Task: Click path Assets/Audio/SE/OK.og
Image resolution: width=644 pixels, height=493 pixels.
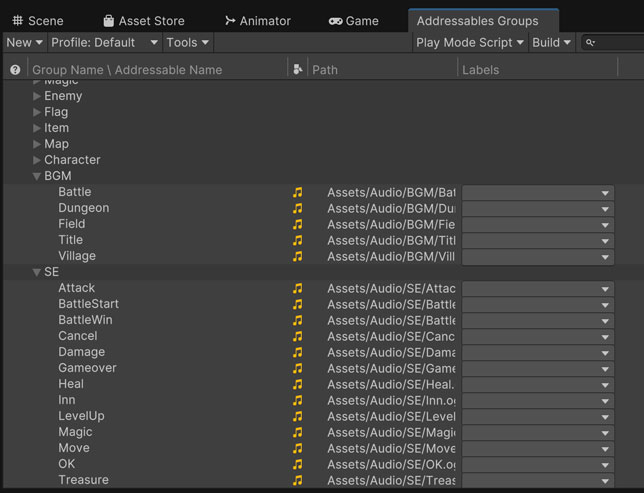Action: coord(391,465)
